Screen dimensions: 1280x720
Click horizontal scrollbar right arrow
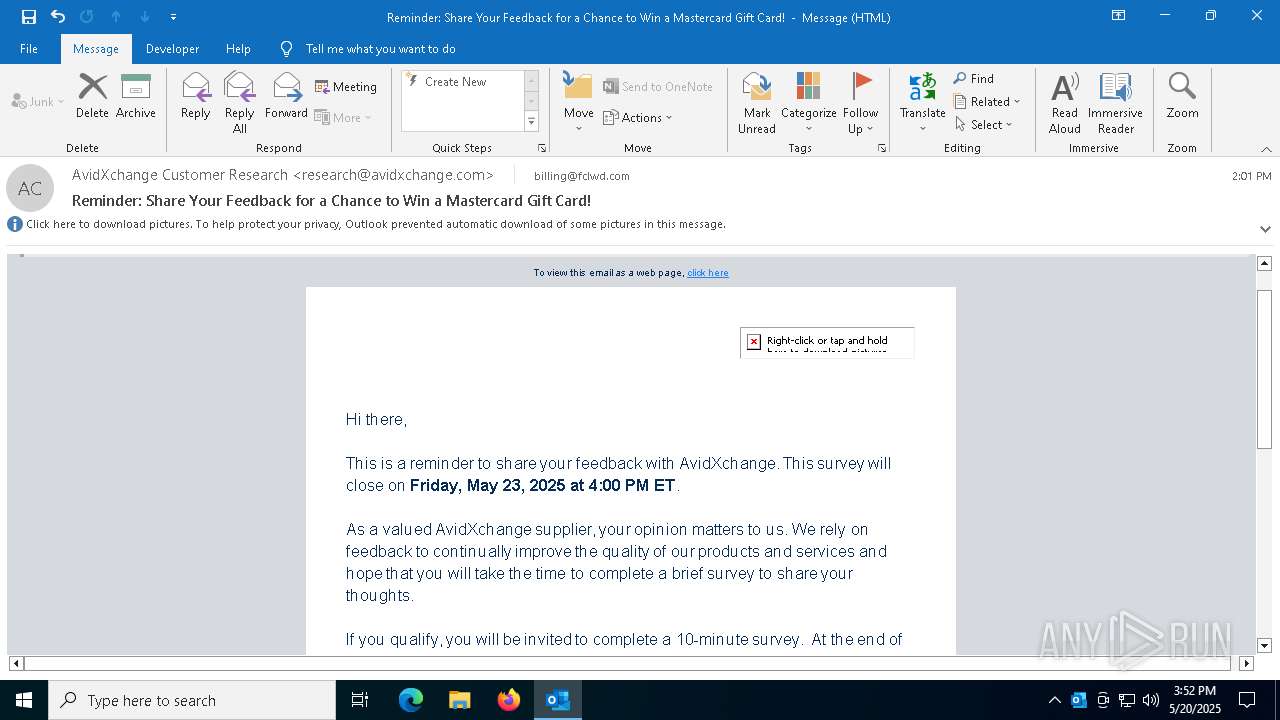coord(1246,663)
